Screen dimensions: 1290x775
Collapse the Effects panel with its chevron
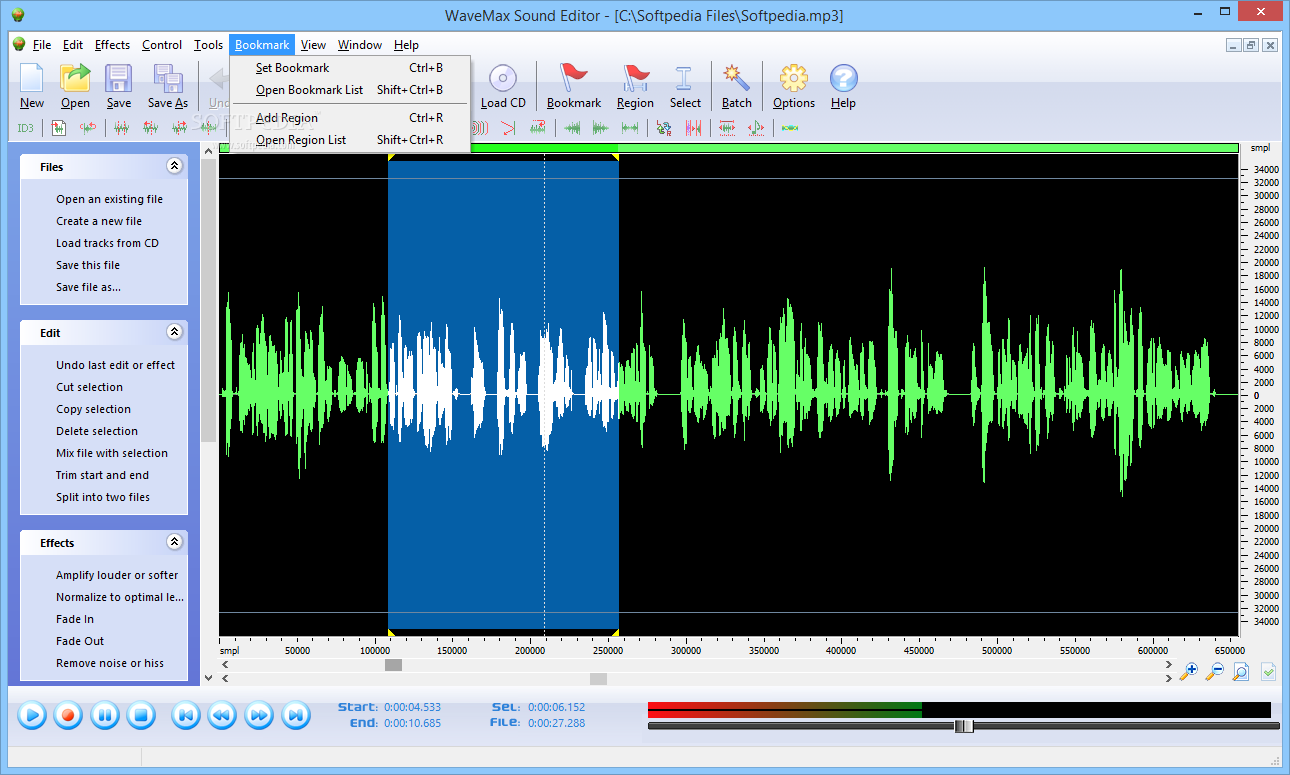[x=175, y=542]
